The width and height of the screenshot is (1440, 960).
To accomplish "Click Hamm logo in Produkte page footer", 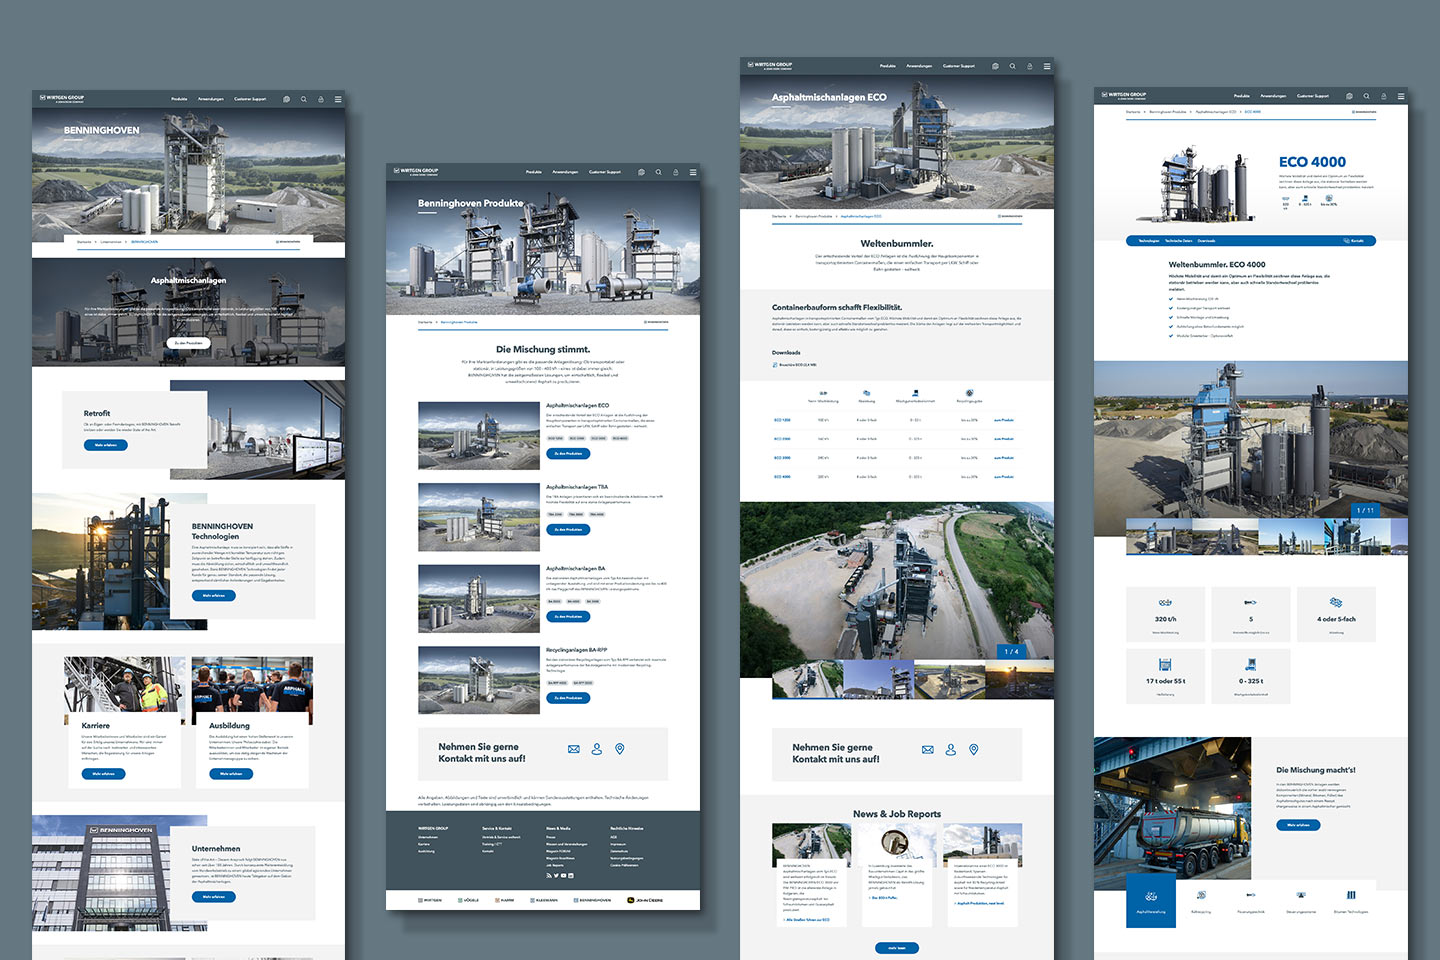I will [x=505, y=900].
